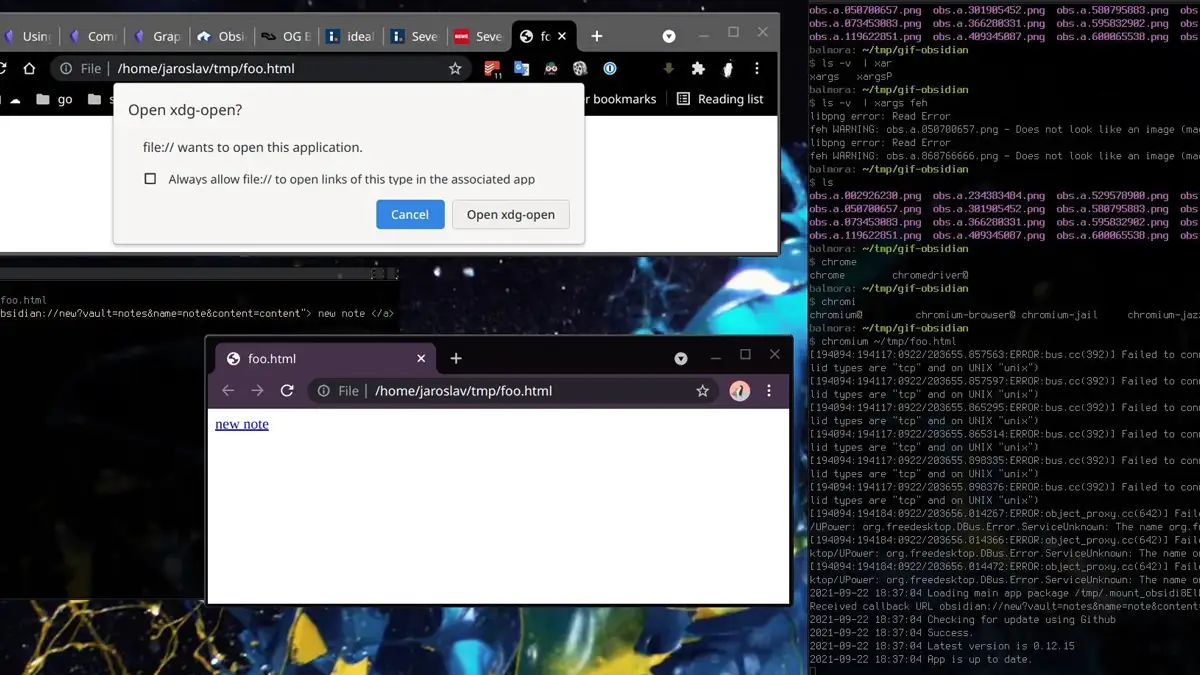Click the Extensions puzzle-piece icon

697,68
